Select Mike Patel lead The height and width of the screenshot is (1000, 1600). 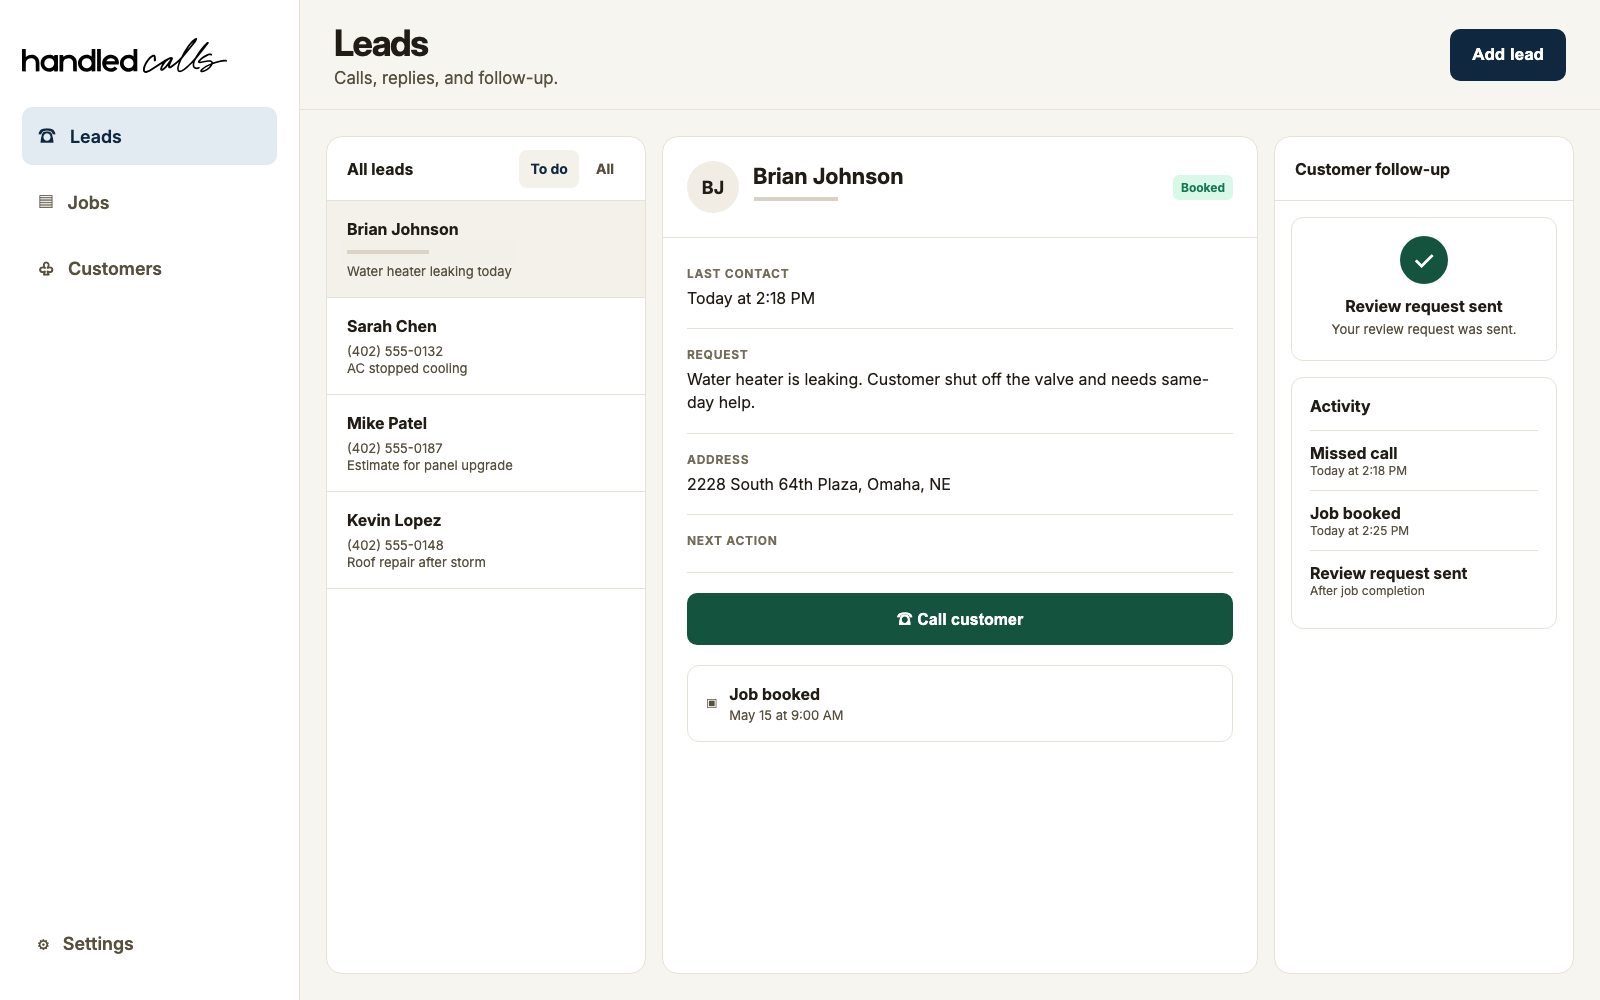point(486,443)
